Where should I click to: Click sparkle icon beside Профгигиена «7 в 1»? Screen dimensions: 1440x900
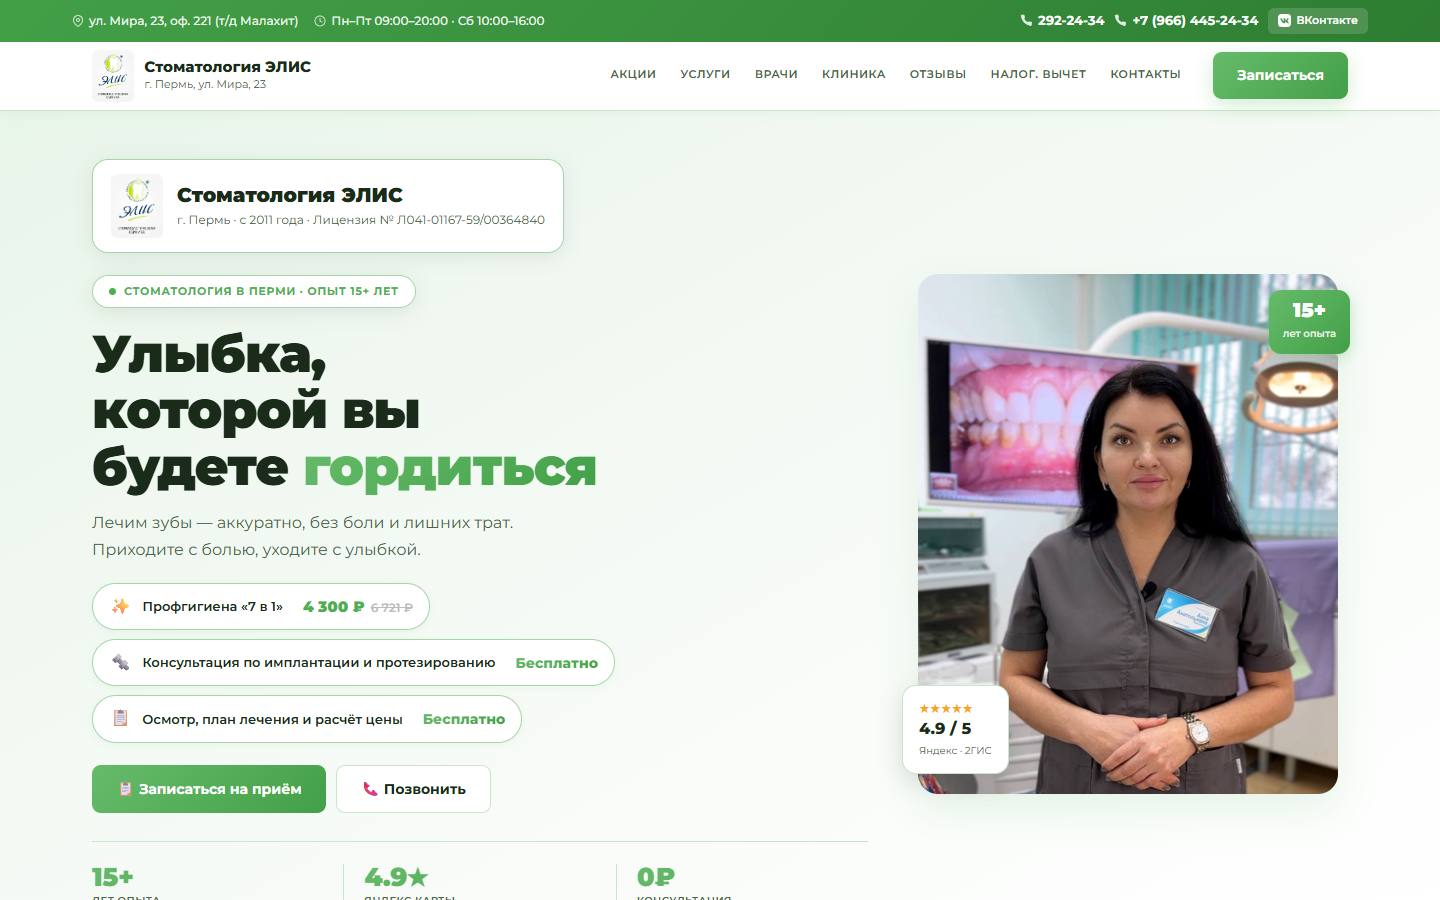[x=121, y=606]
